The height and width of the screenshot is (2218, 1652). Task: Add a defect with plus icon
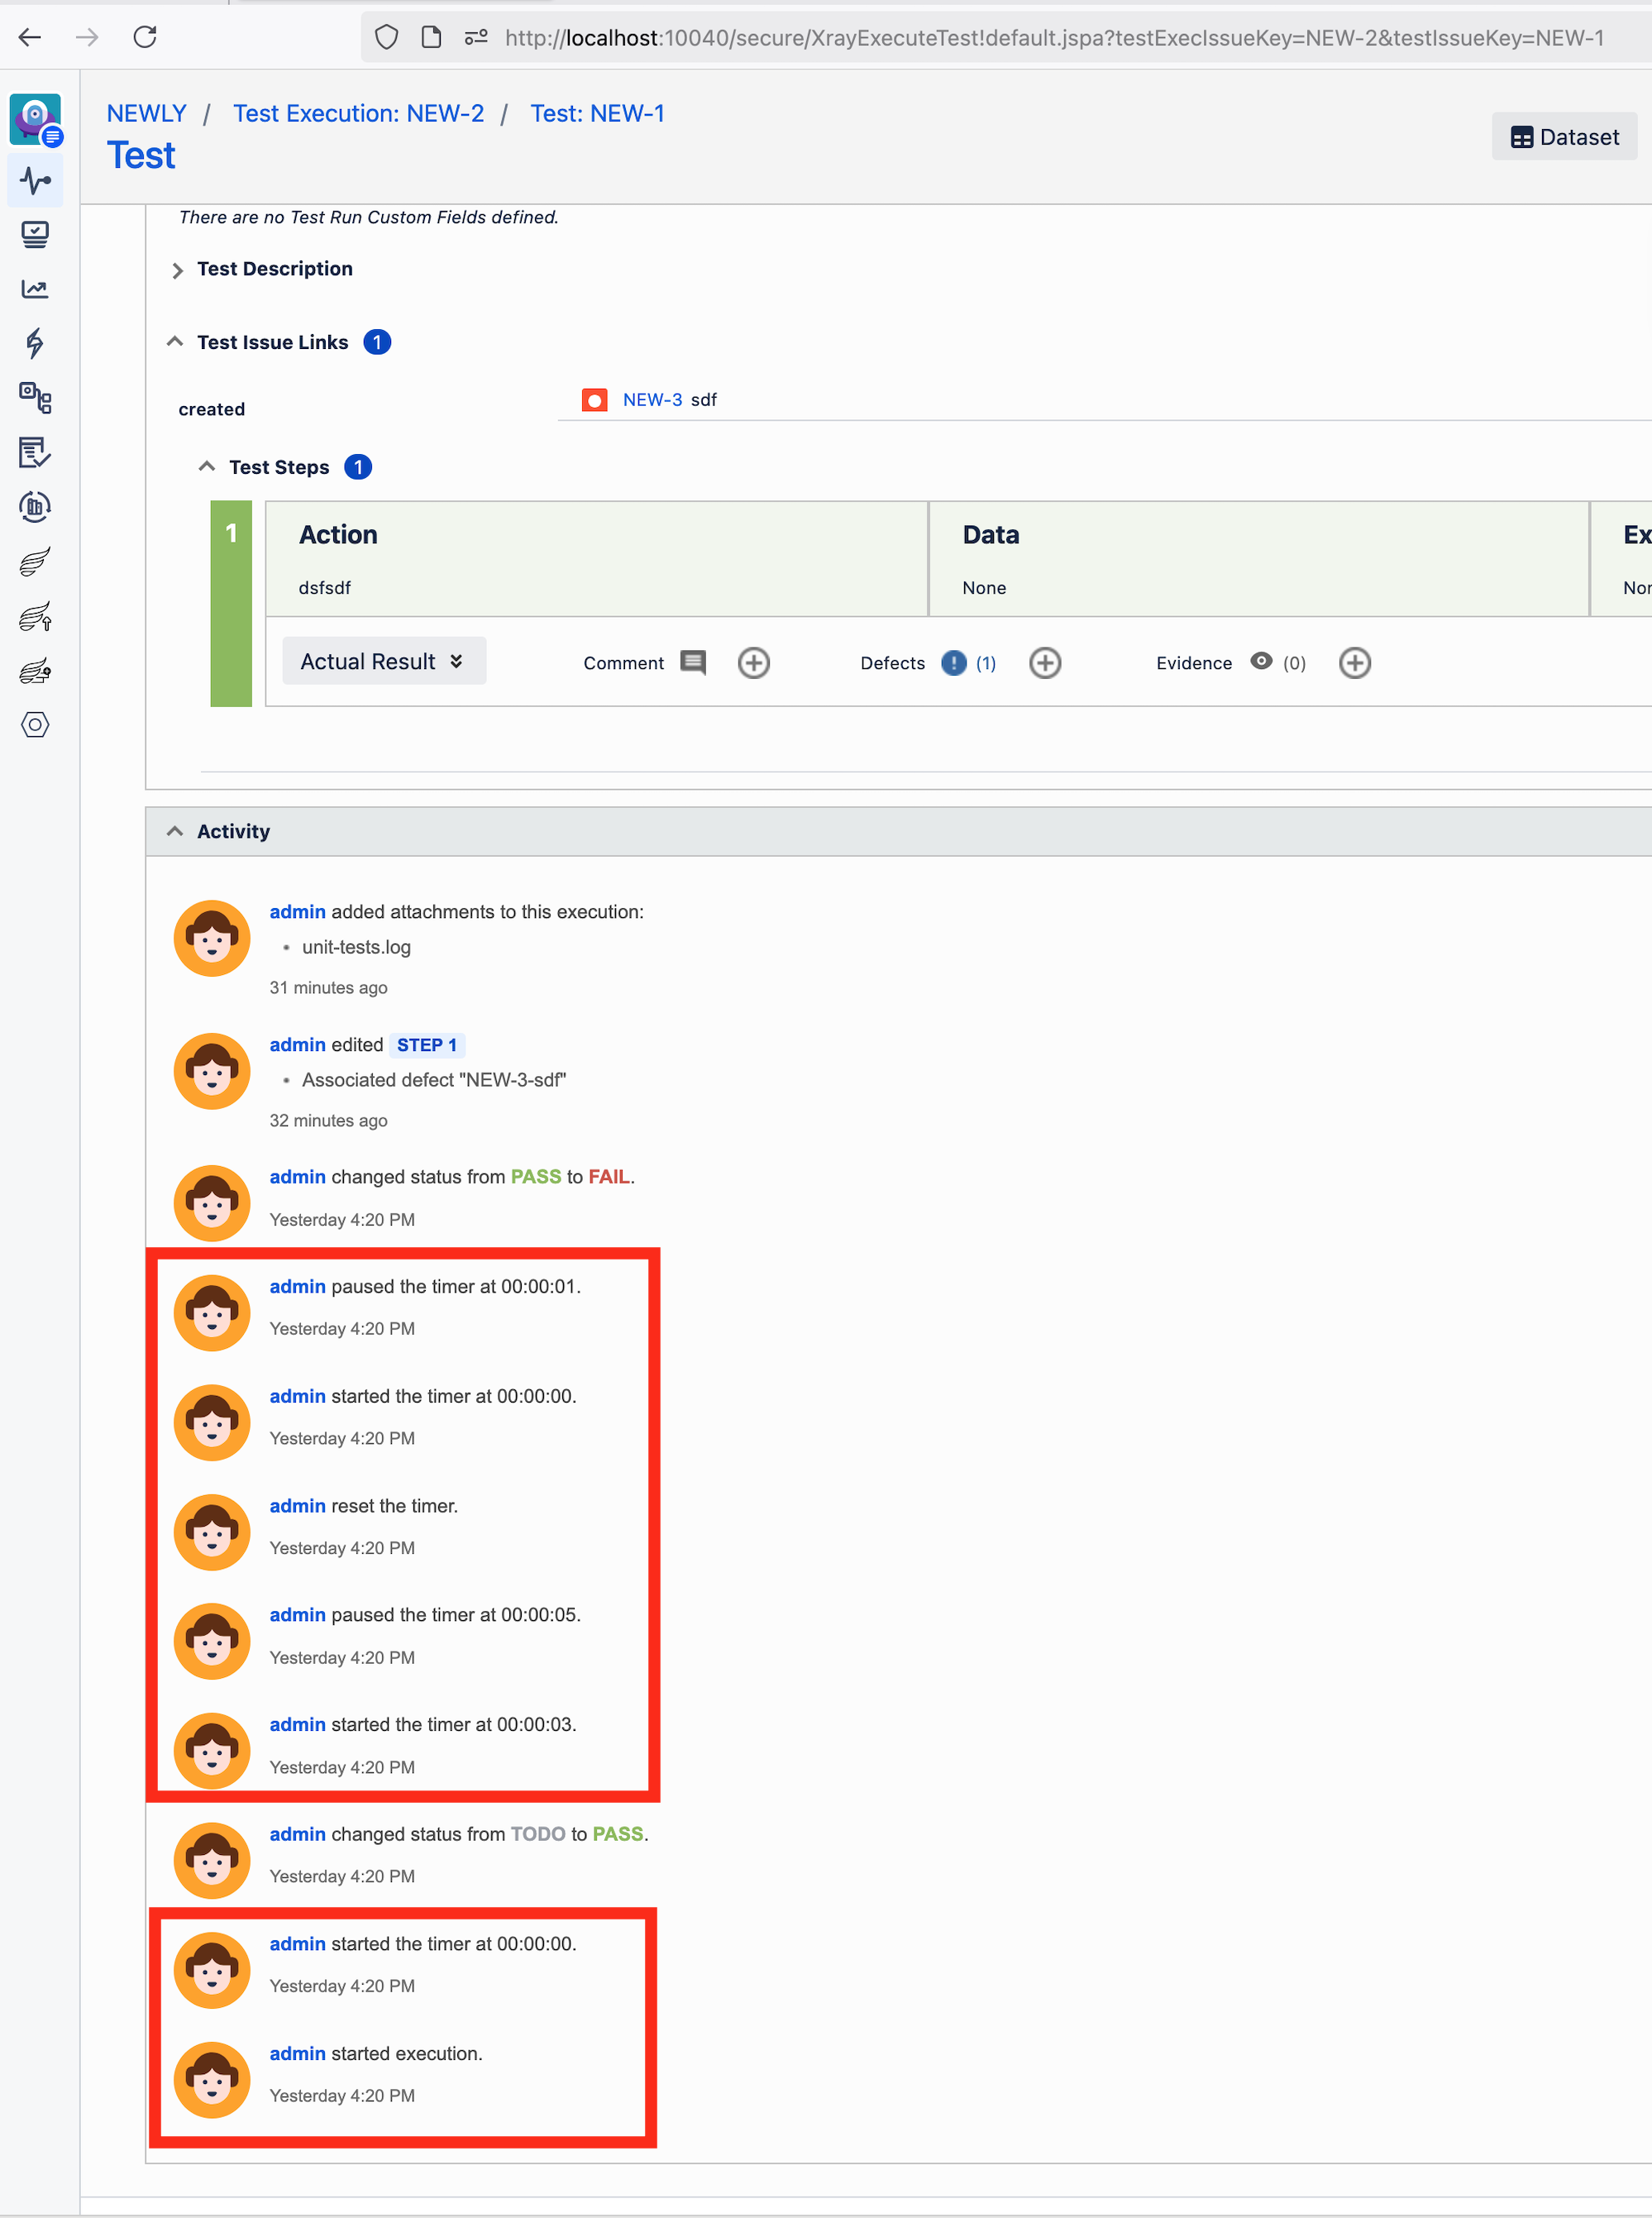coord(1045,662)
